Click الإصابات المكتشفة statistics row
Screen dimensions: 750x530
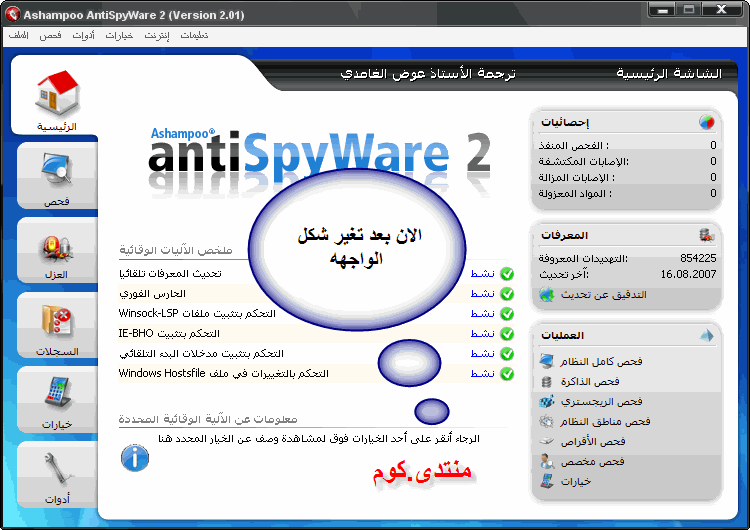[x=627, y=161]
